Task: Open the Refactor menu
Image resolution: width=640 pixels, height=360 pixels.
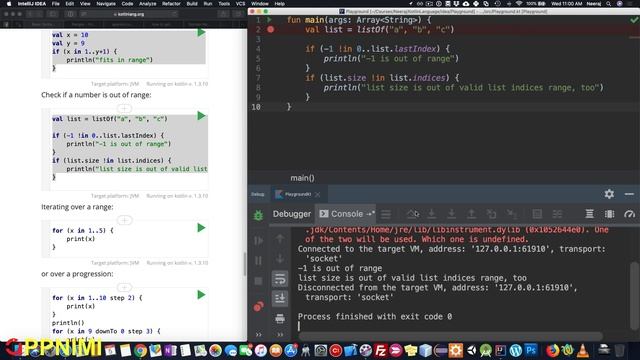Action: (171, 4)
